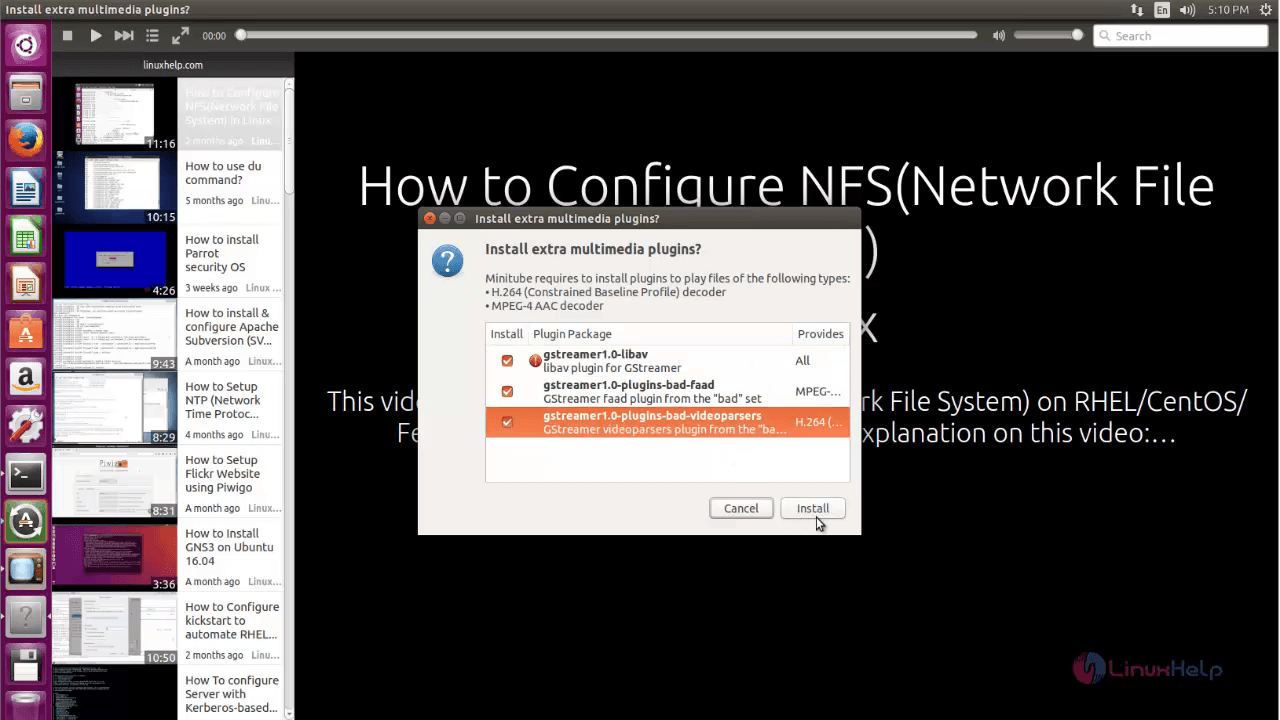Cancel the plugin installation dialog

tap(741, 508)
